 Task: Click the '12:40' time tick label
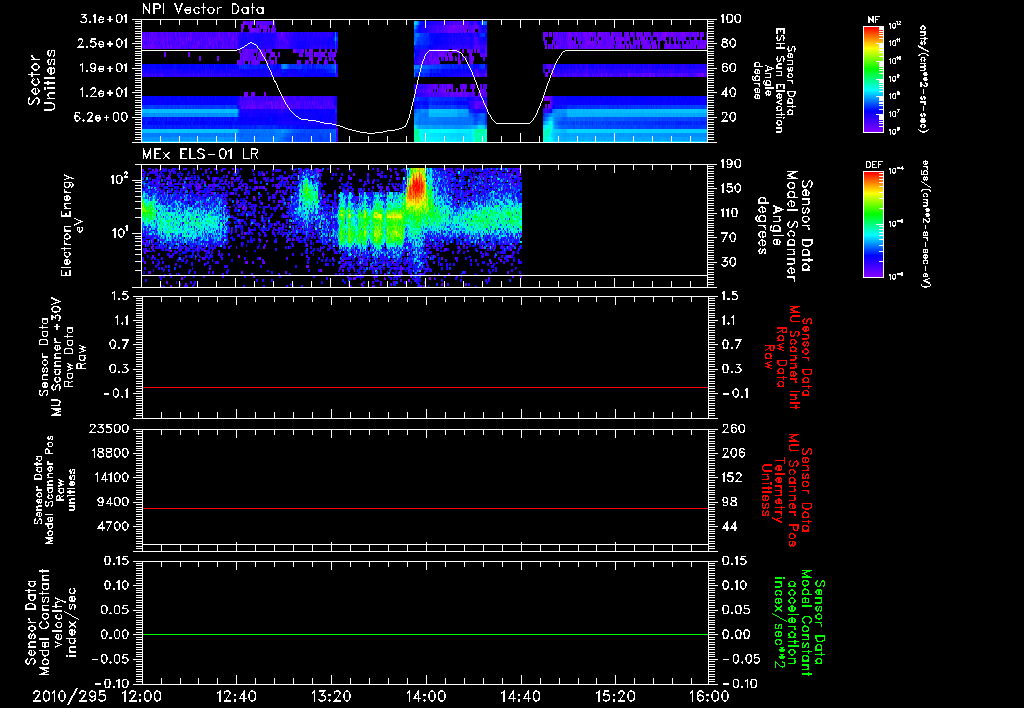click(236, 697)
